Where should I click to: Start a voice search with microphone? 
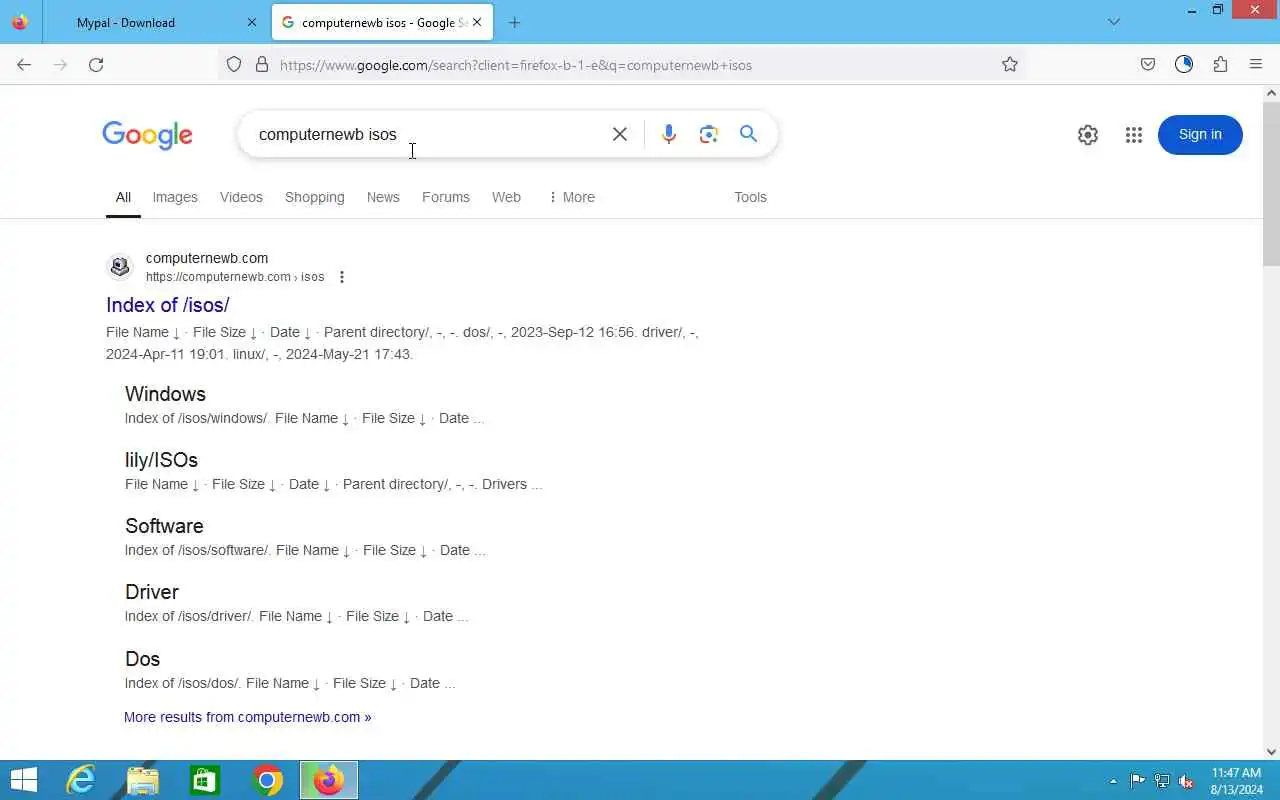pos(669,134)
